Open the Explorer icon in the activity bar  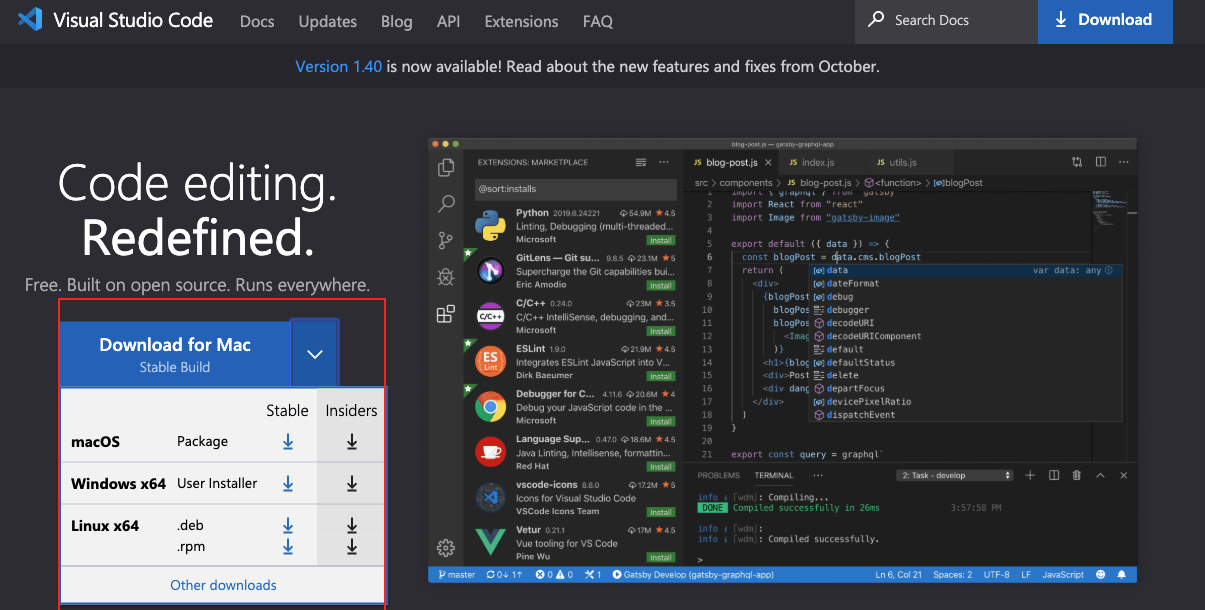(x=446, y=167)
